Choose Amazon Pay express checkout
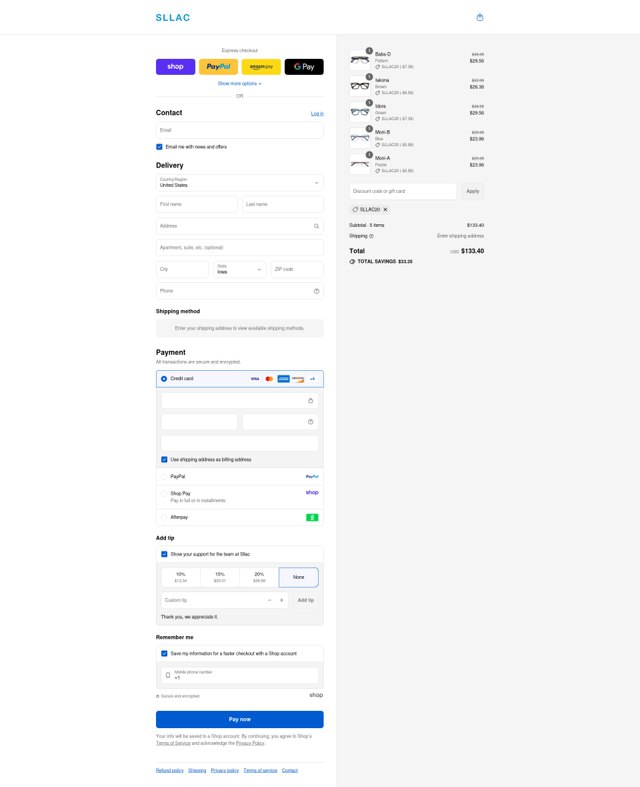Screen dimensions: 640x787 [261, 67]
